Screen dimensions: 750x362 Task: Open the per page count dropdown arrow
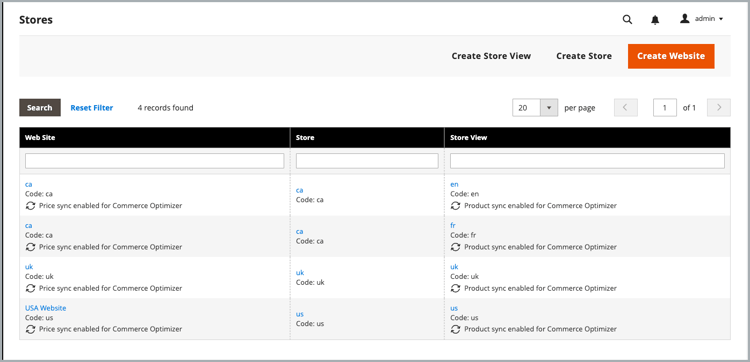point(549,108)
